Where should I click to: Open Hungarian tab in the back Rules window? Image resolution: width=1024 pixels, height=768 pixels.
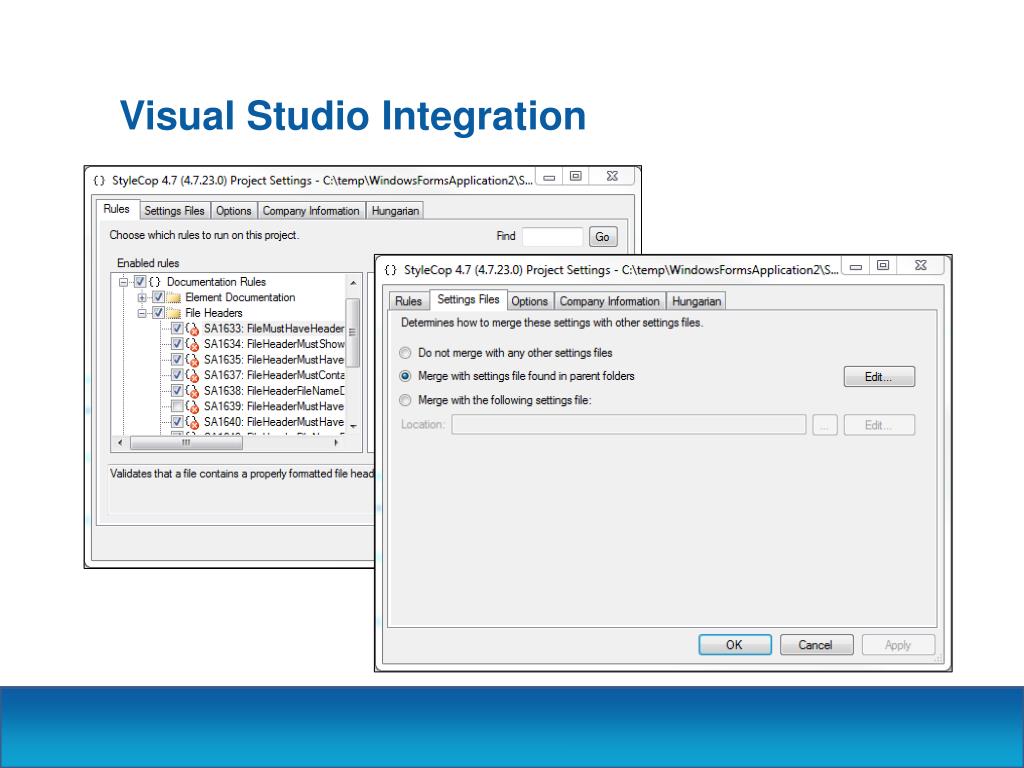(x=395, y=211)
